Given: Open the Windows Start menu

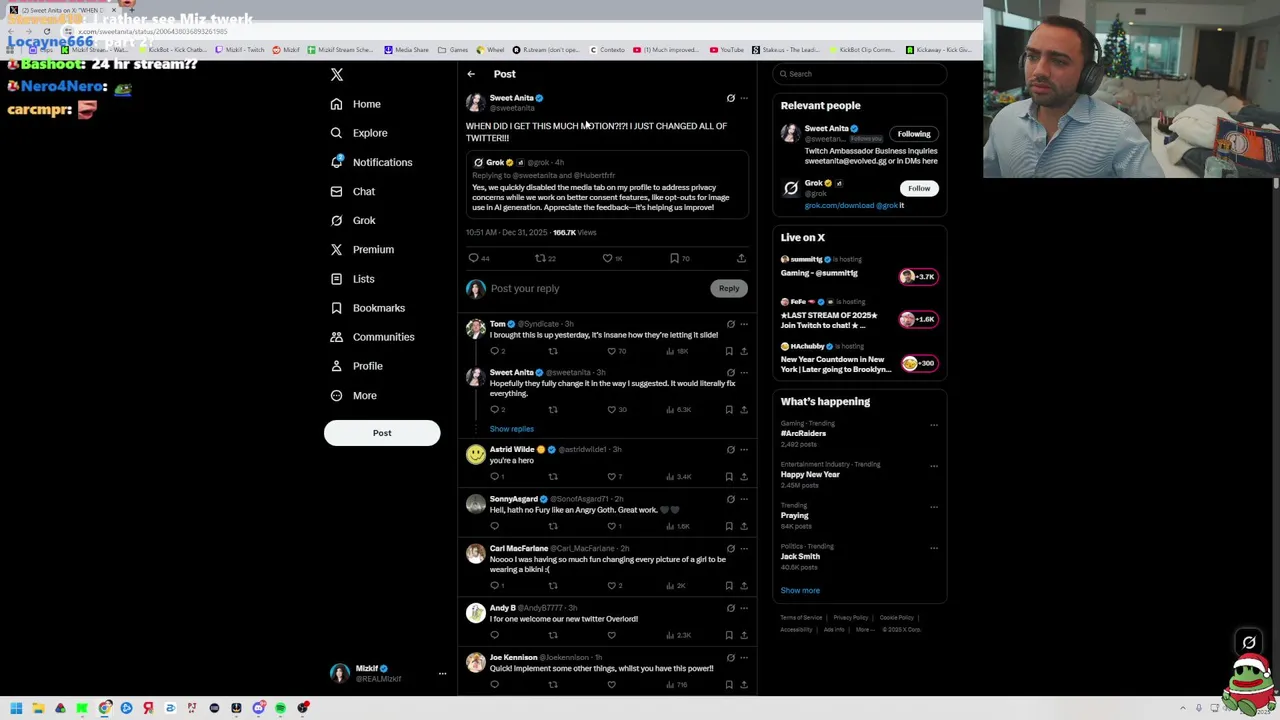Looking at the screenshot, I should tap(16, 708).
